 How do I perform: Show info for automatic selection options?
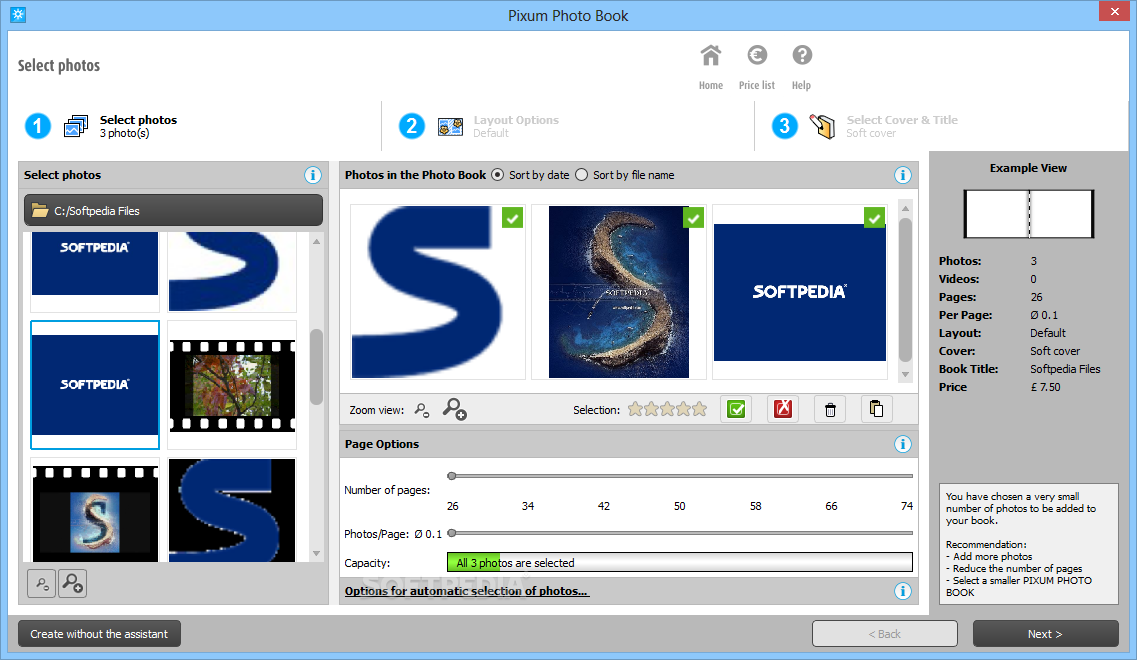[903, 592]
